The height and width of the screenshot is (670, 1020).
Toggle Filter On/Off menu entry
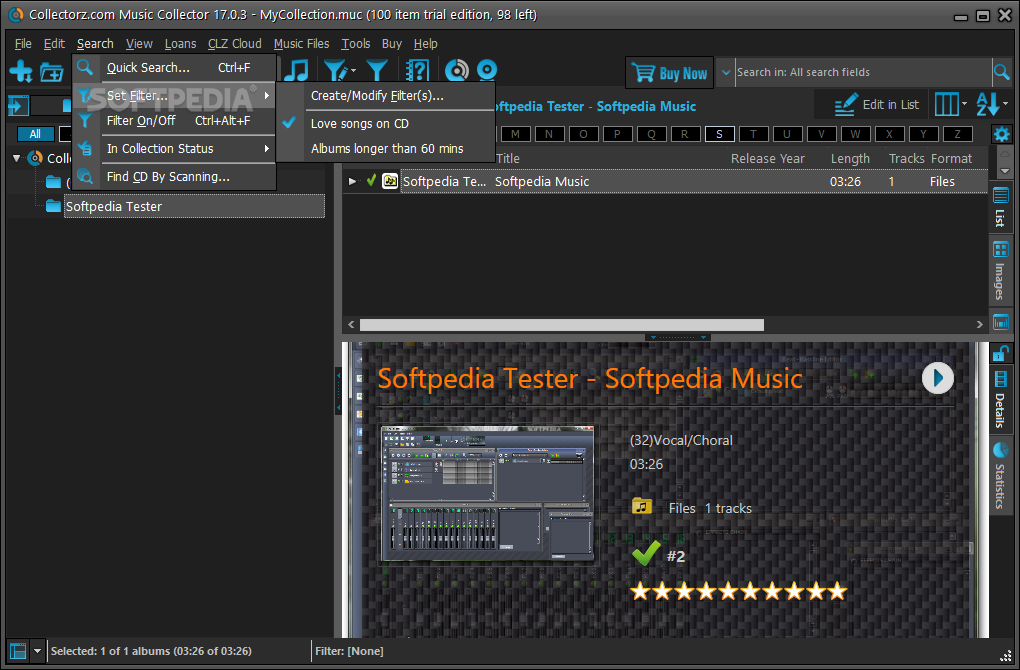174,120
